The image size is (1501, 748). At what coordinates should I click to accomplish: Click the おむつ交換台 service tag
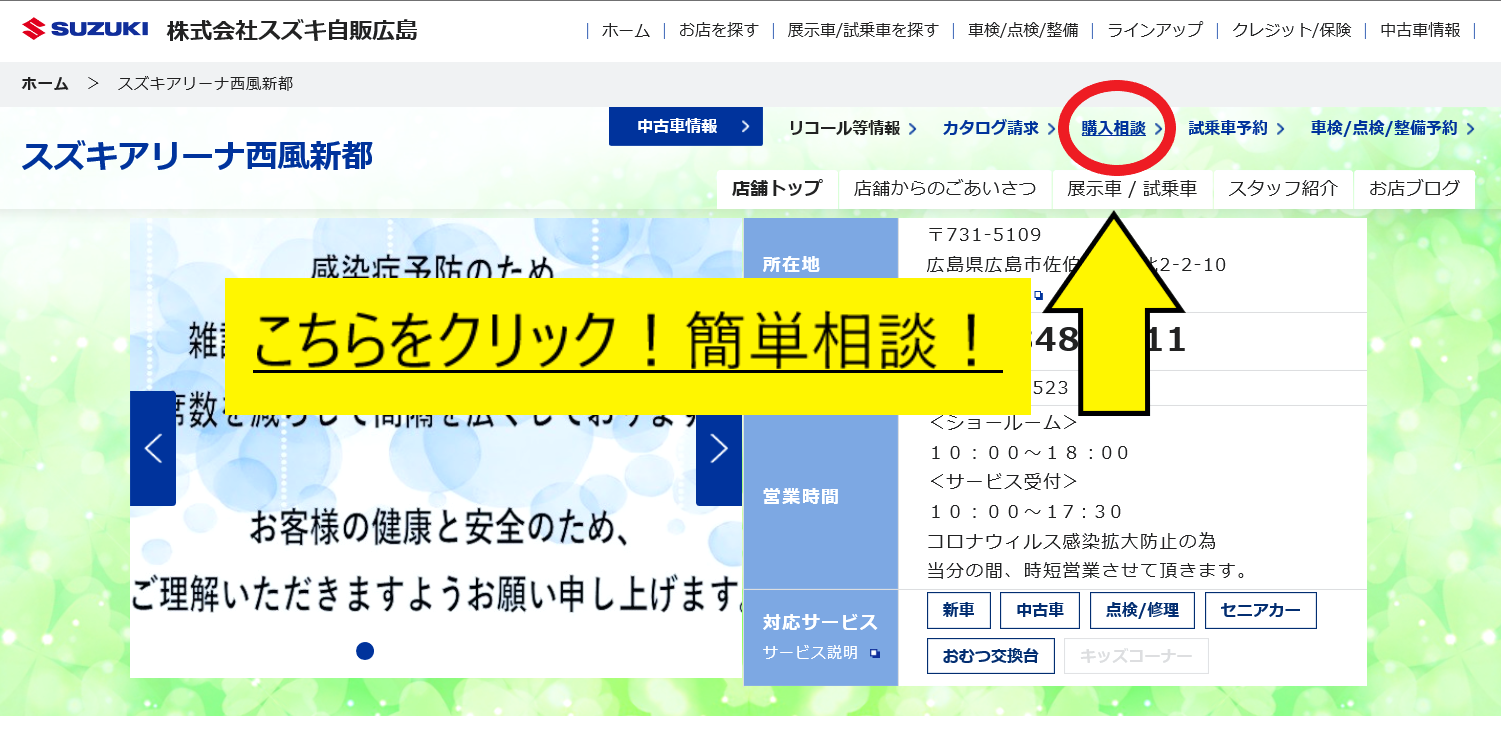tap(991, 656)
